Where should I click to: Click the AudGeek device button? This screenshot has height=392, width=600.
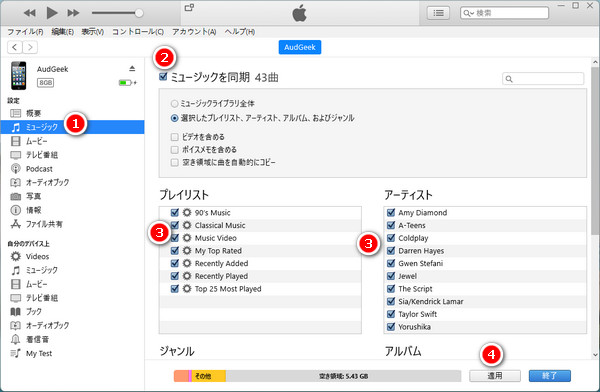point(300,47)
